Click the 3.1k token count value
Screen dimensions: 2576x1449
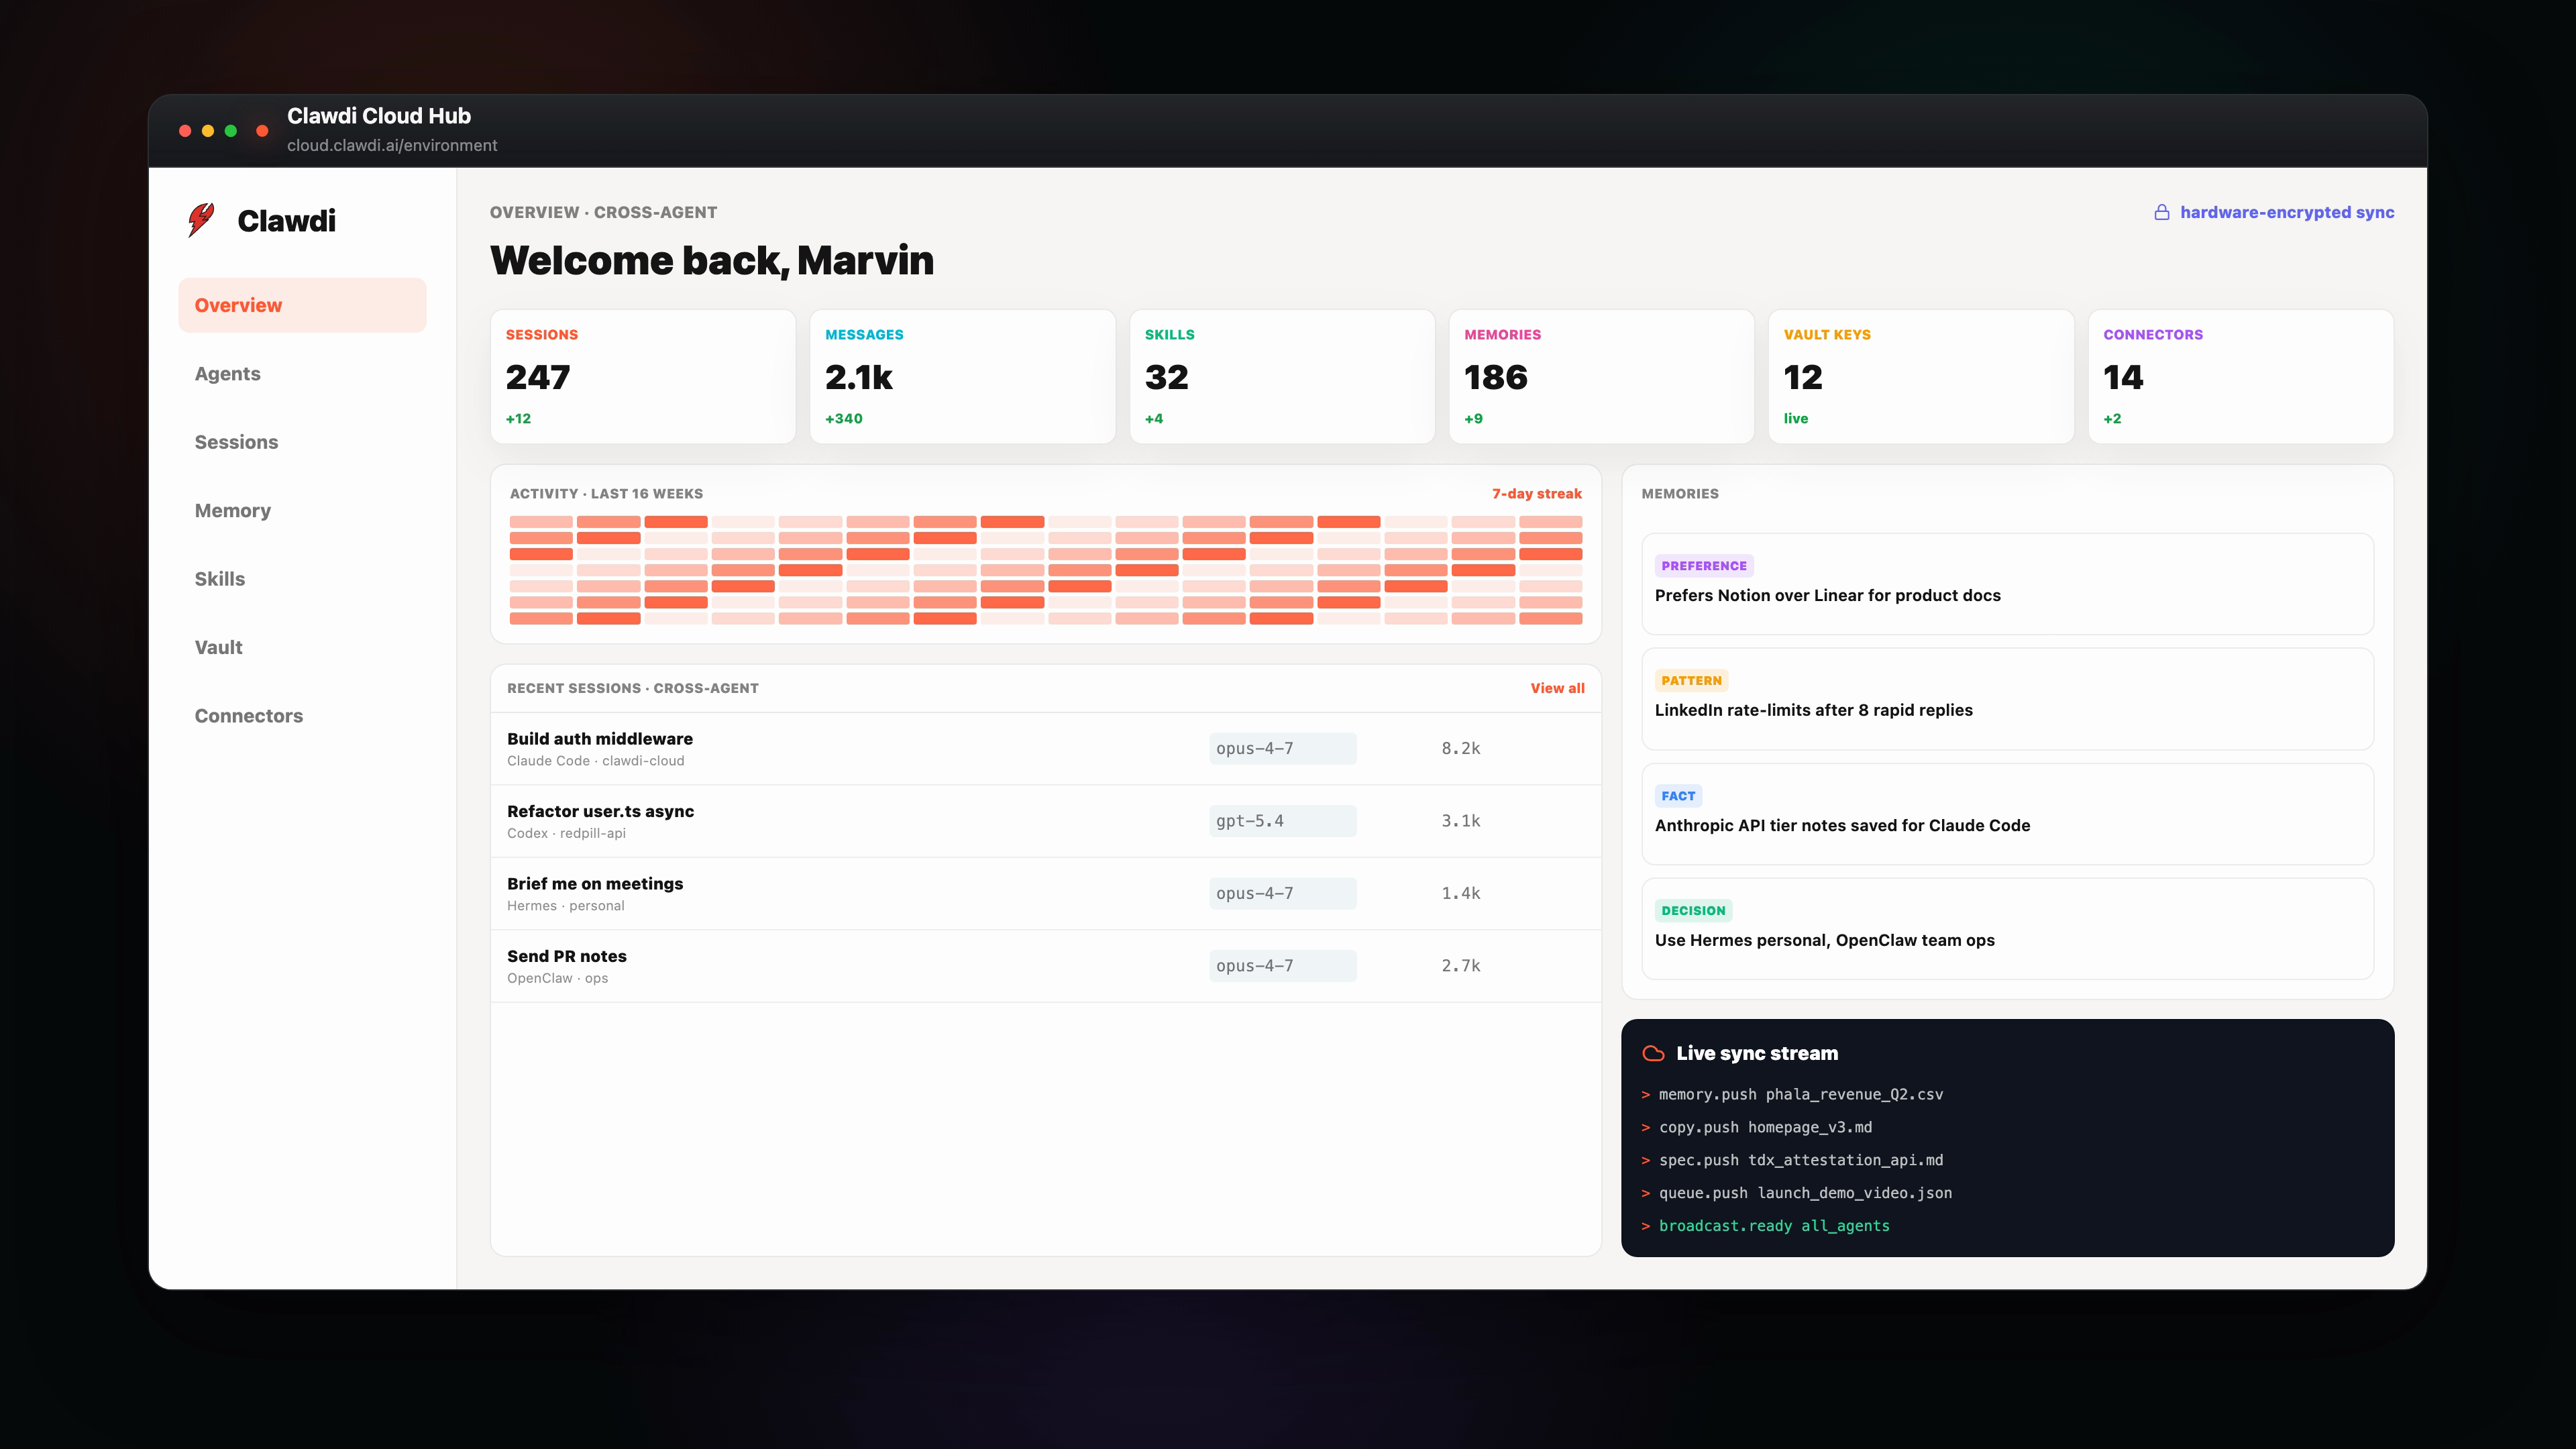tap(1460, 821)
